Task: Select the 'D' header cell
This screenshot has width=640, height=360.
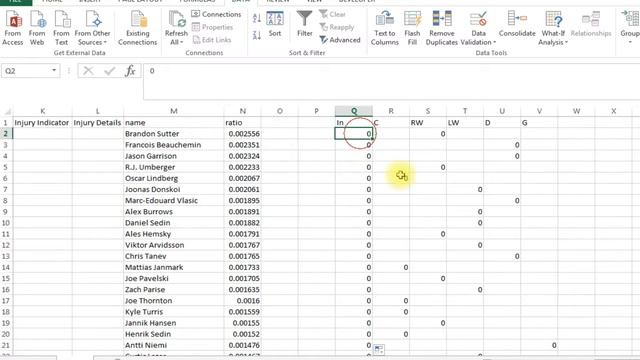Action: click(502, 122)
